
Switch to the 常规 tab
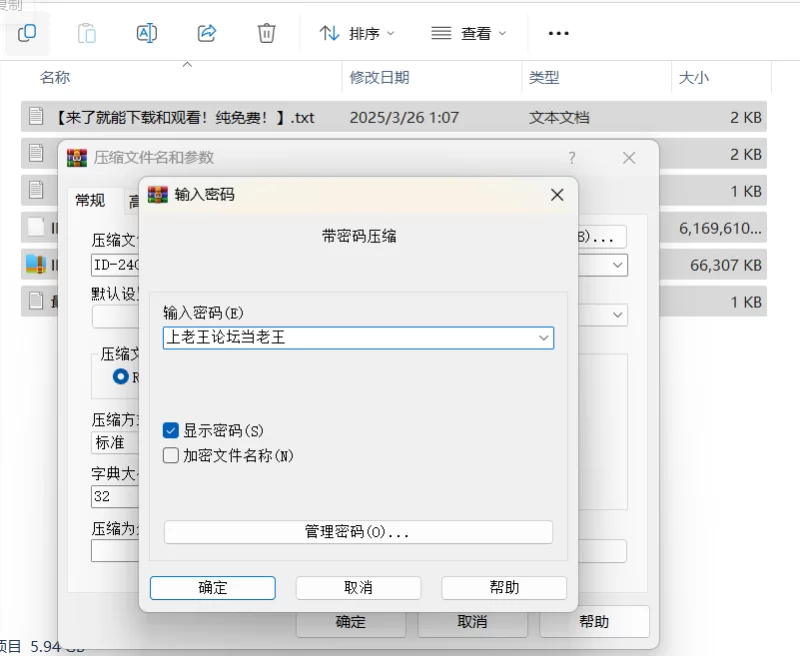point(90,201)
